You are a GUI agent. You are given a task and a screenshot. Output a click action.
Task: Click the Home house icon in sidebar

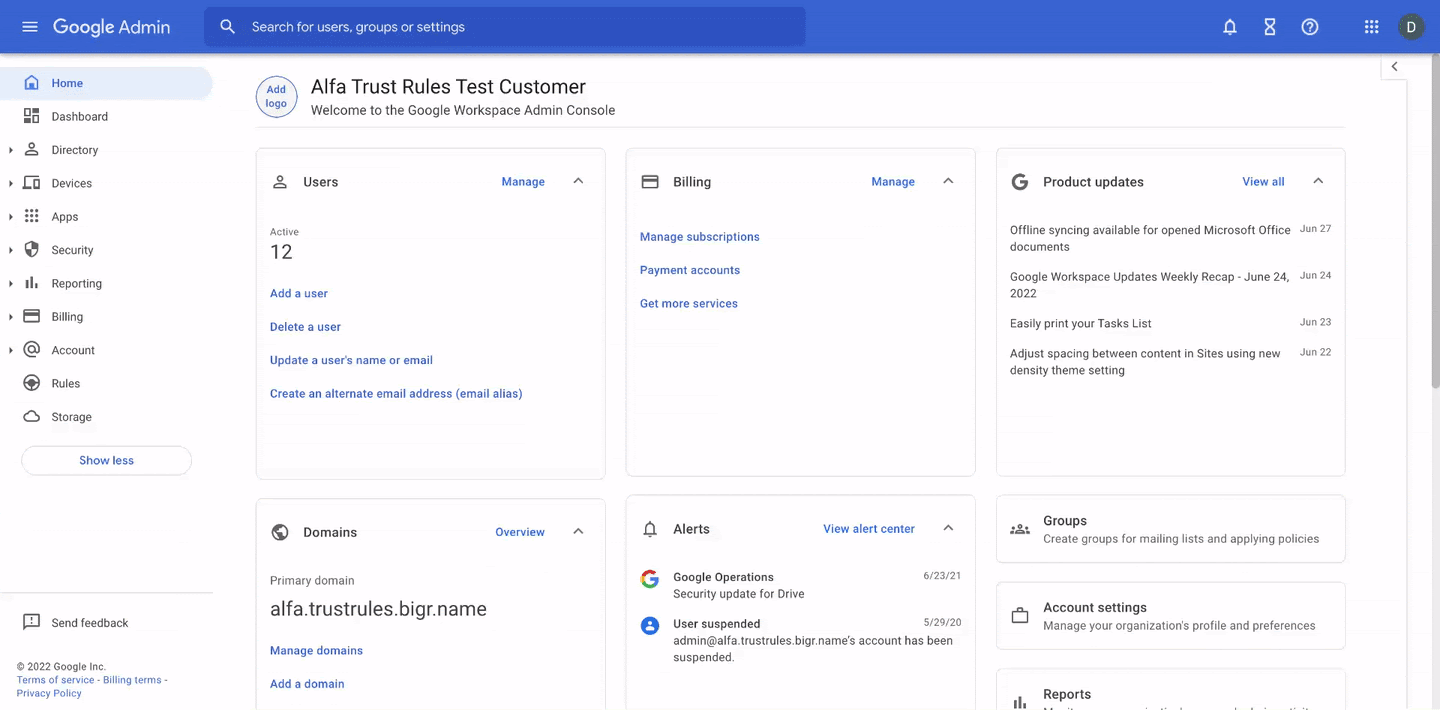32,83
